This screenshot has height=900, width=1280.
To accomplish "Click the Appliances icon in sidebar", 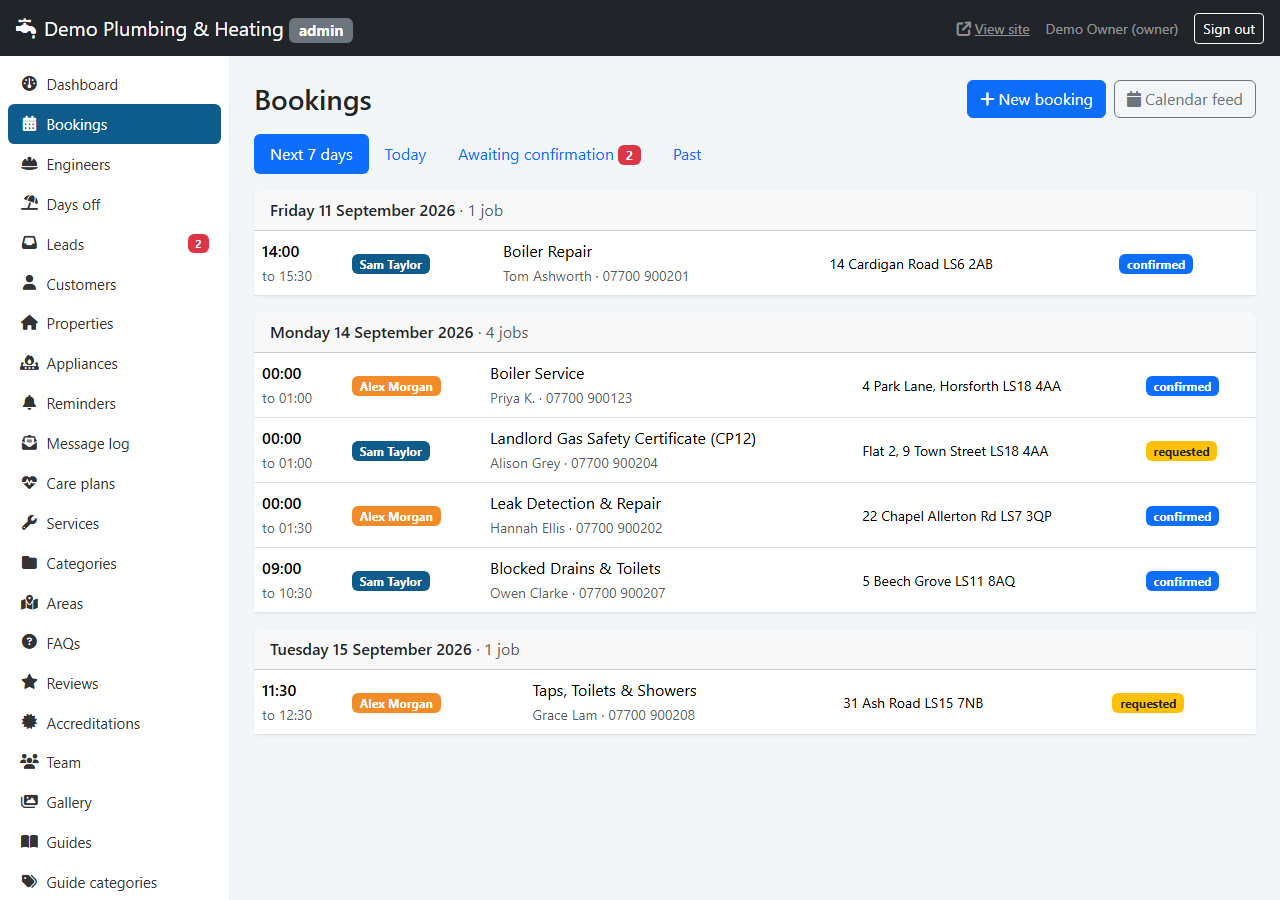I will pyautogui.click(x=29, y=363).
